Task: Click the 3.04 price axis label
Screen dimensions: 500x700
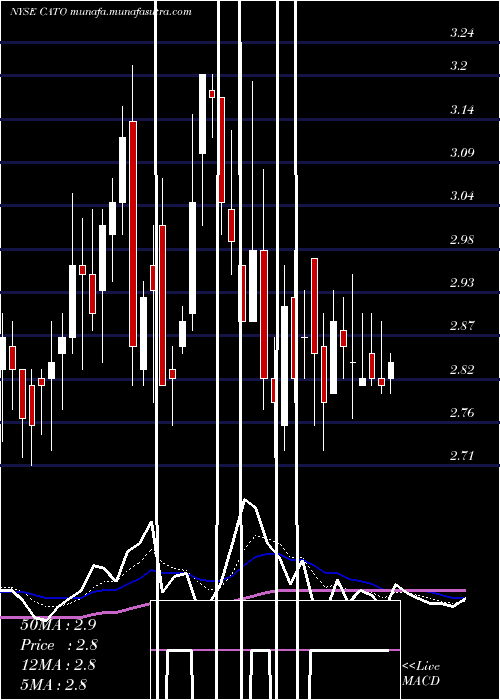Action: tap(462, 196)
